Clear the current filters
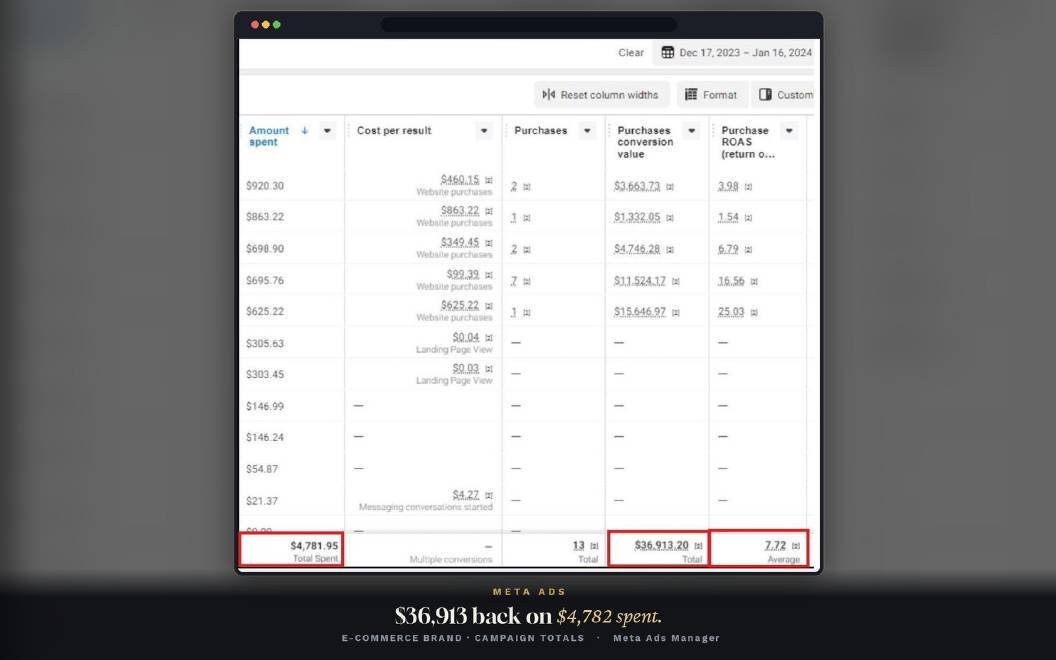This screenshot has height=660, width=1056. point(631,53)
